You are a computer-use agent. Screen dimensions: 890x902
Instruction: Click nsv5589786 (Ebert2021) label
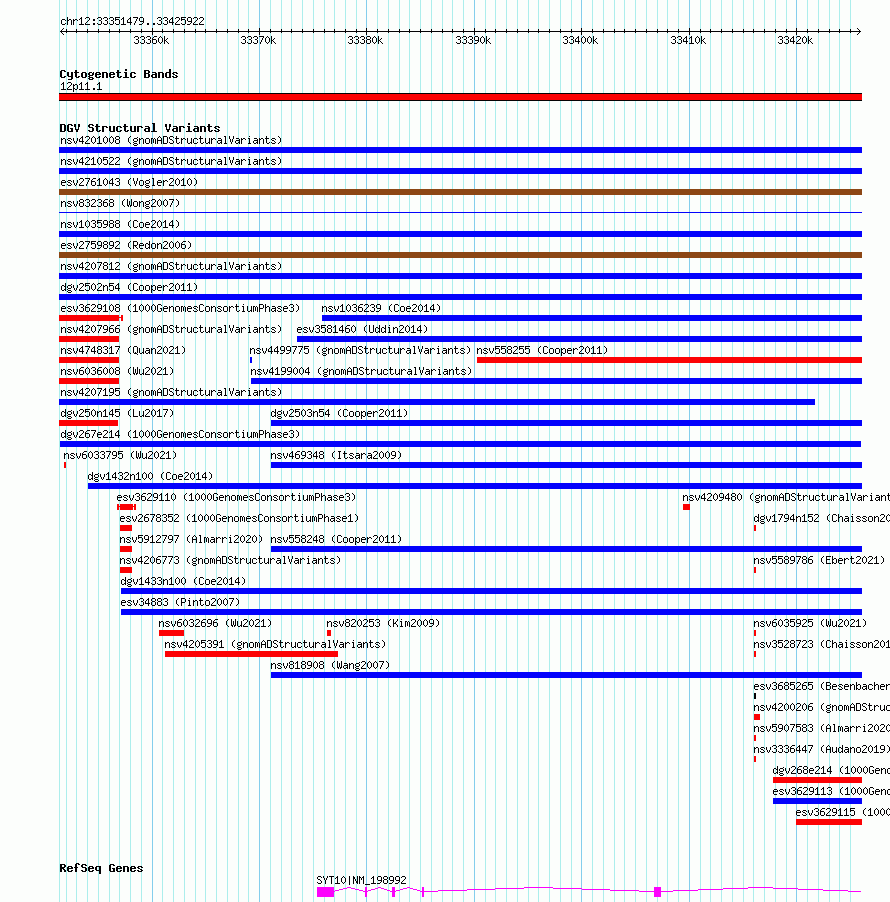[819, 560]
